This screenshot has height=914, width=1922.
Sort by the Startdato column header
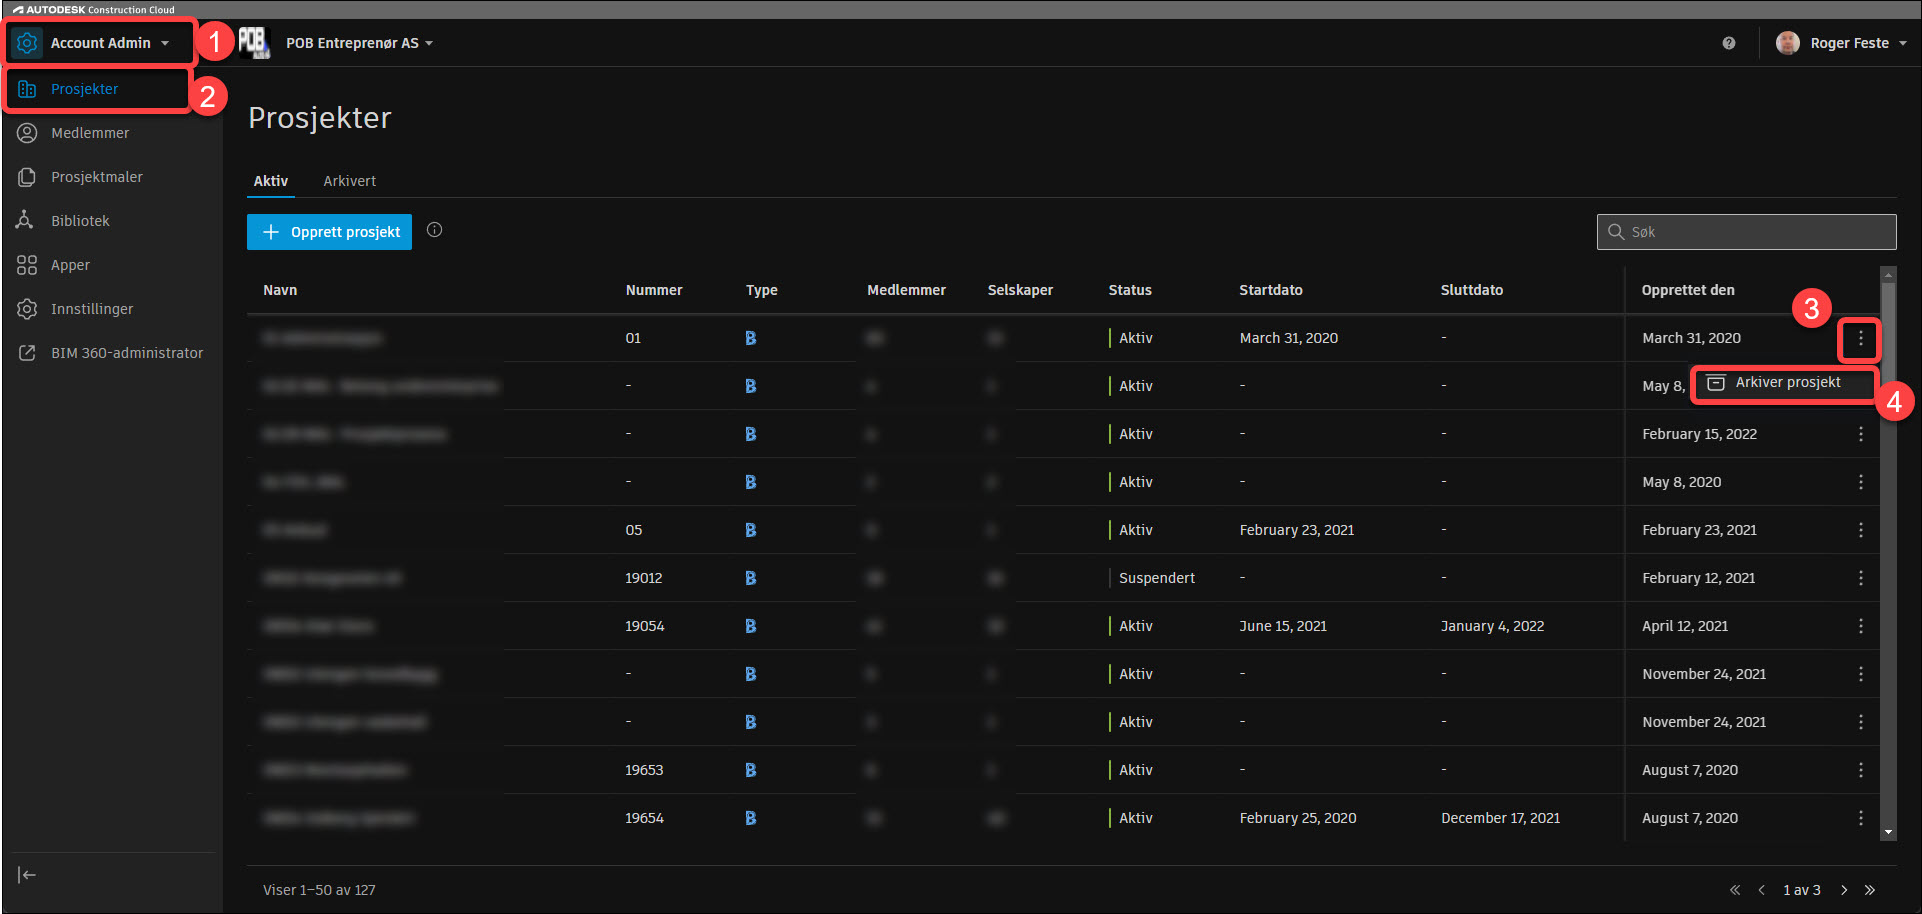[1271, 290]
